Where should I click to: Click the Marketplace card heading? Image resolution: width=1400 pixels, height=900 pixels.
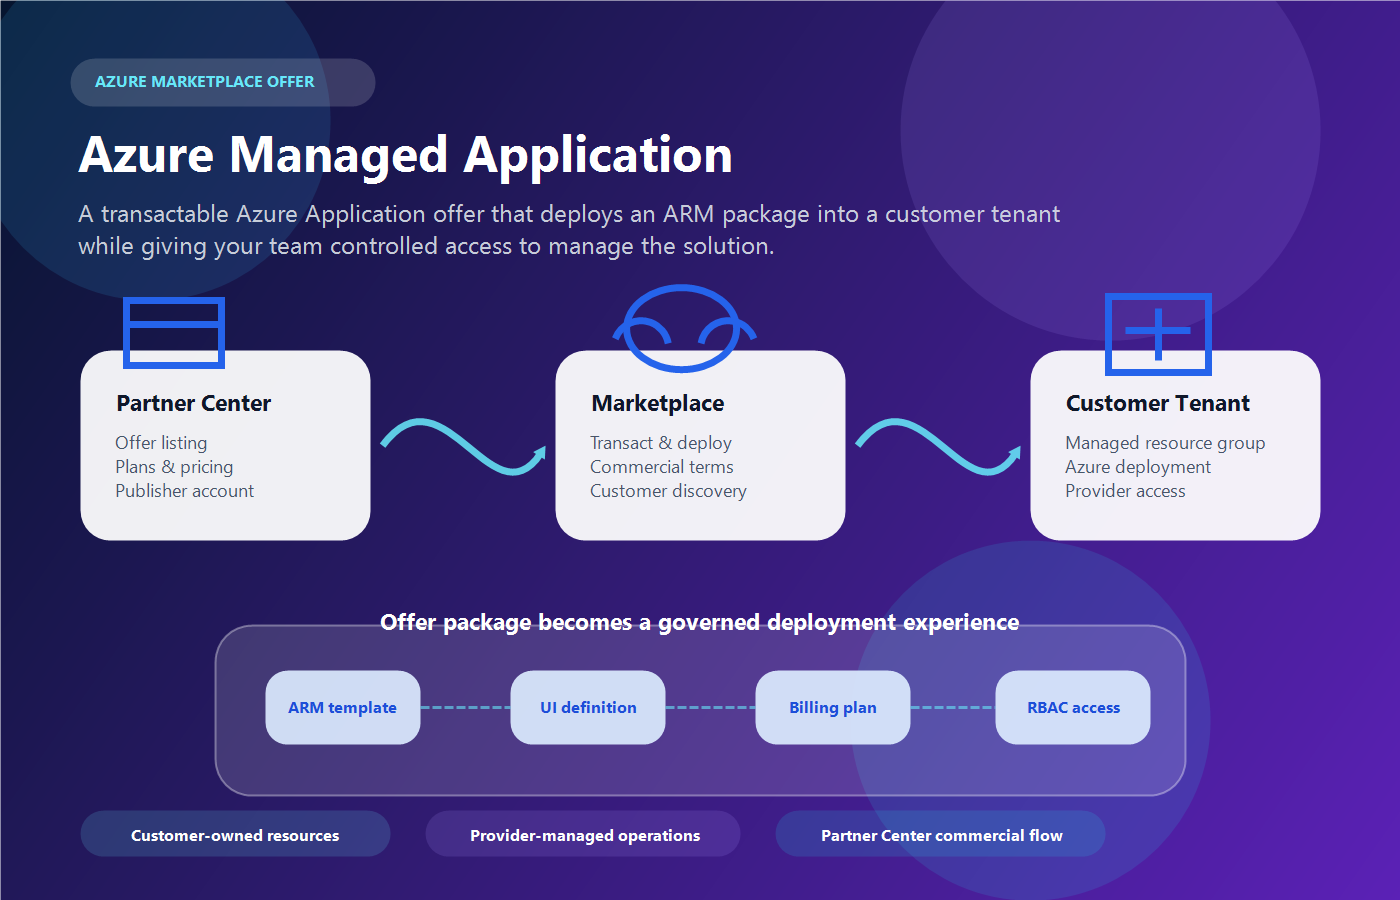pos(658,403)
